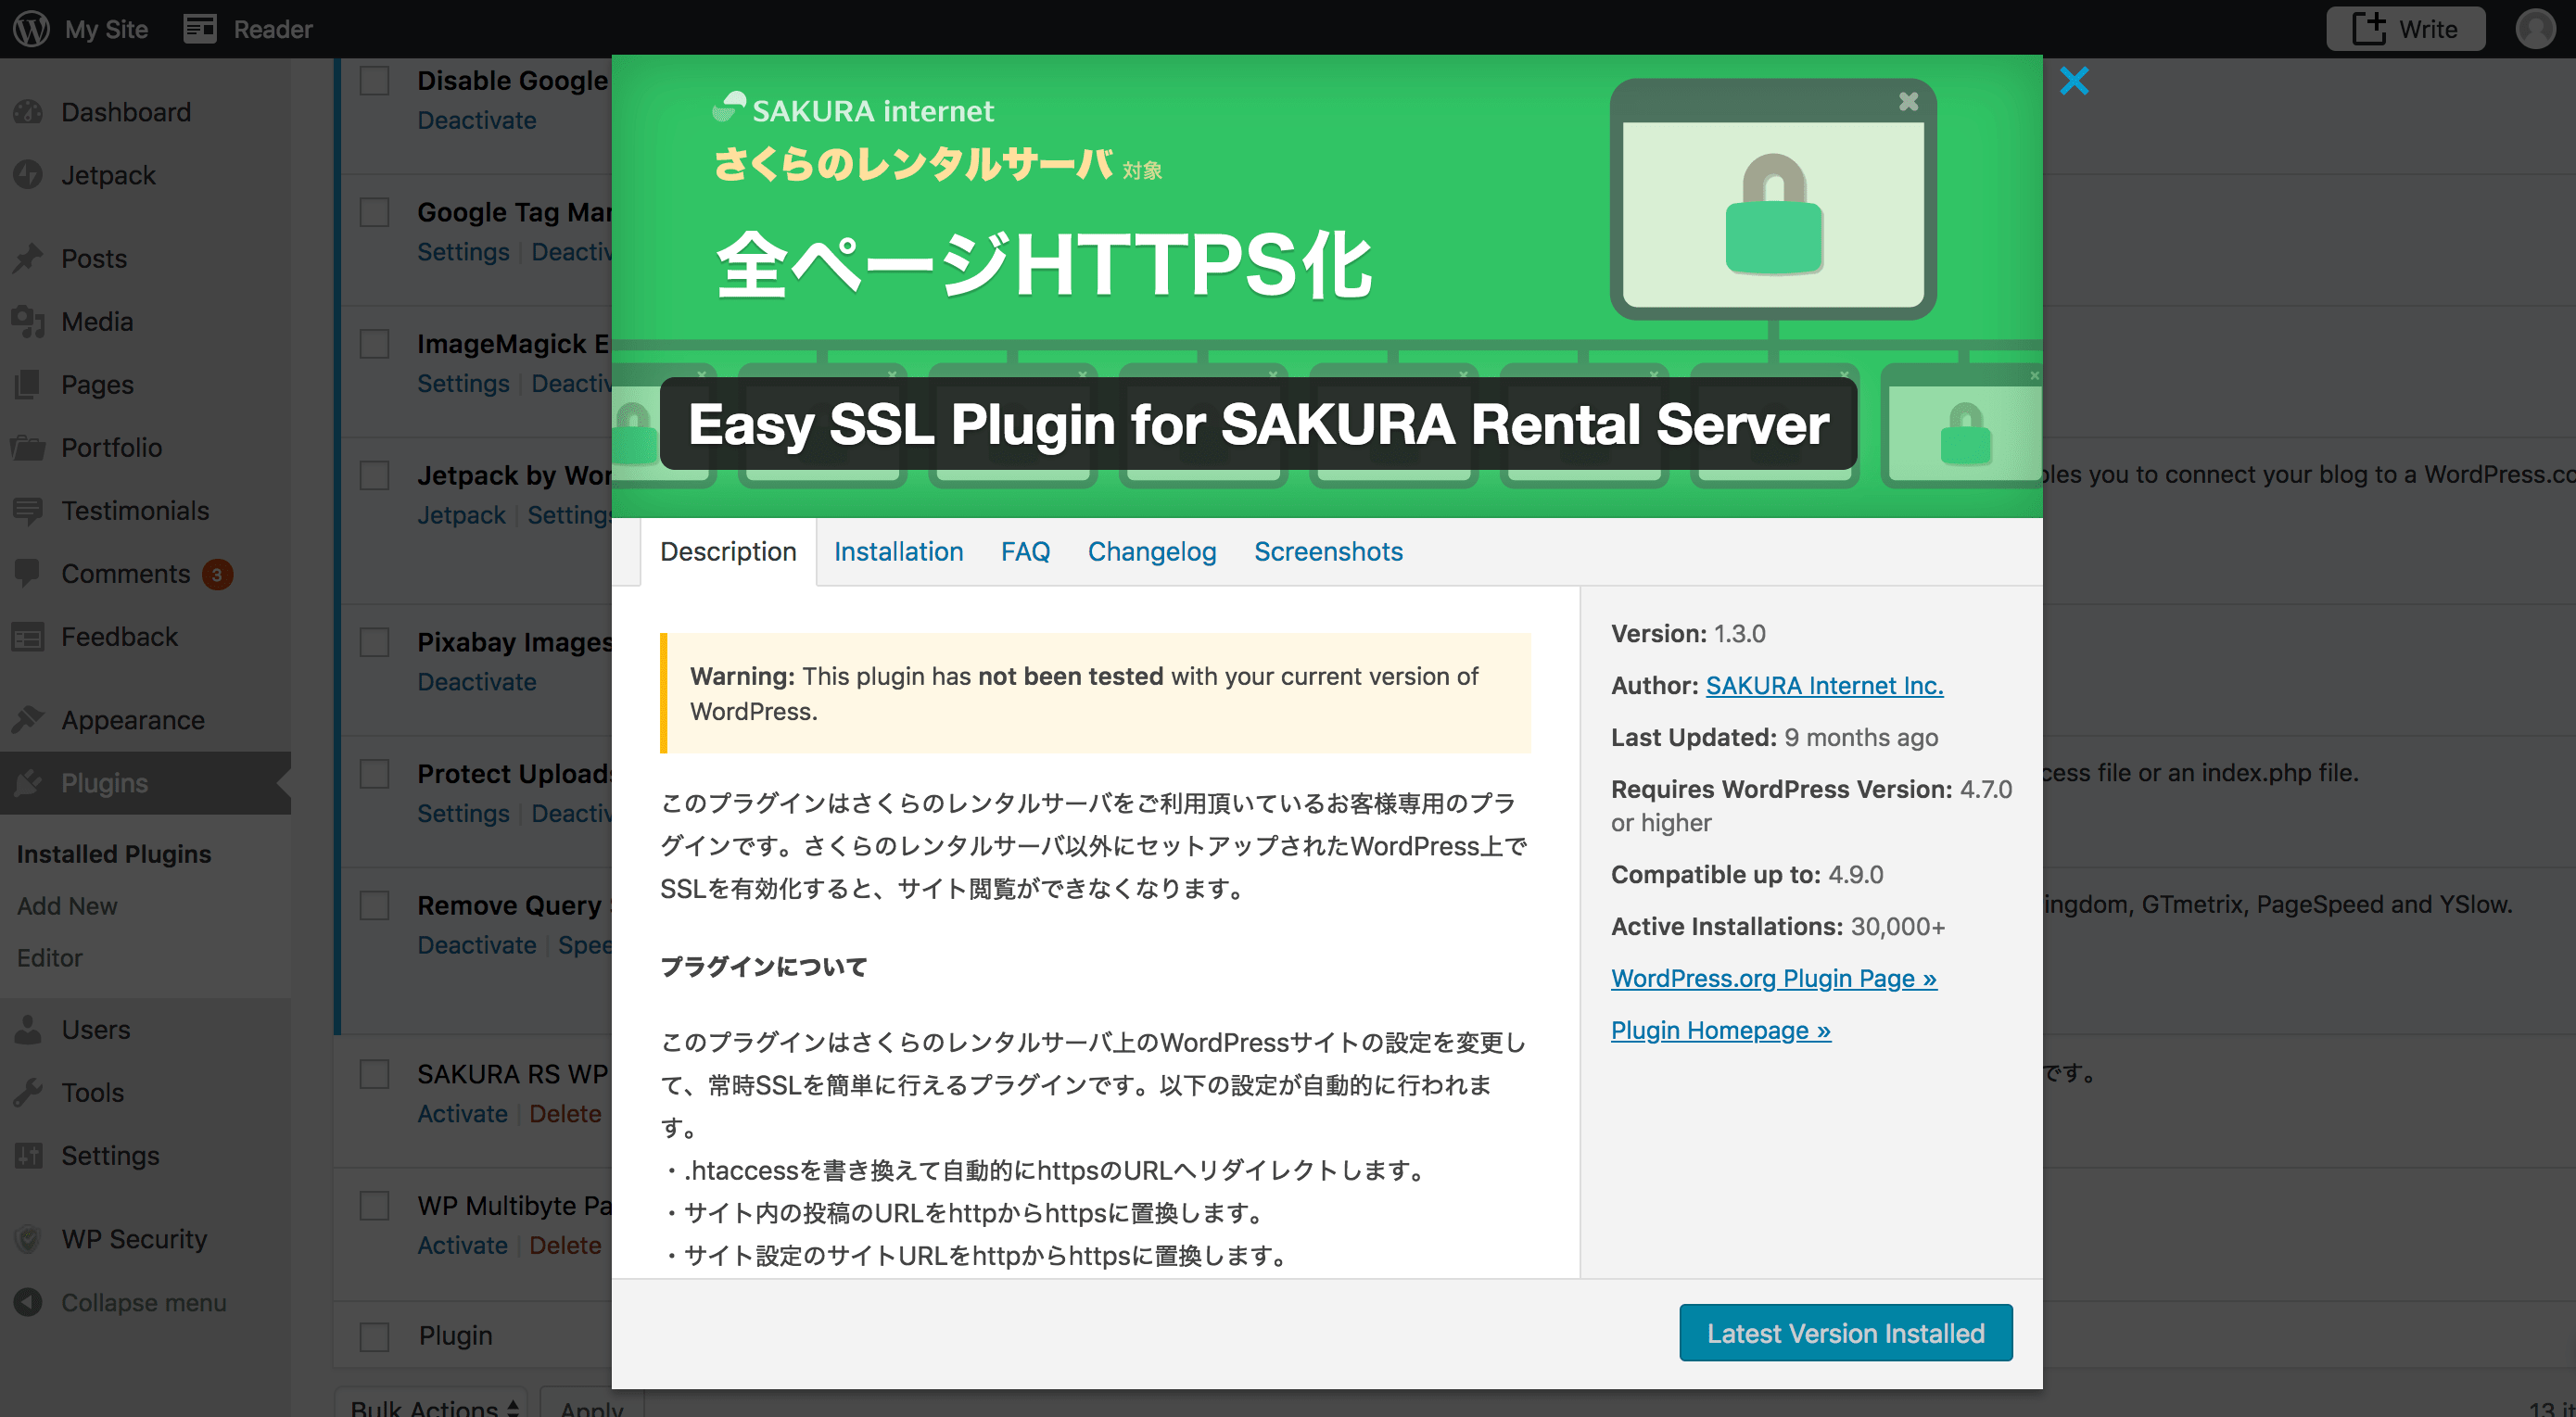Click Settings under Google Tag Manager

[x=463, y=252]
